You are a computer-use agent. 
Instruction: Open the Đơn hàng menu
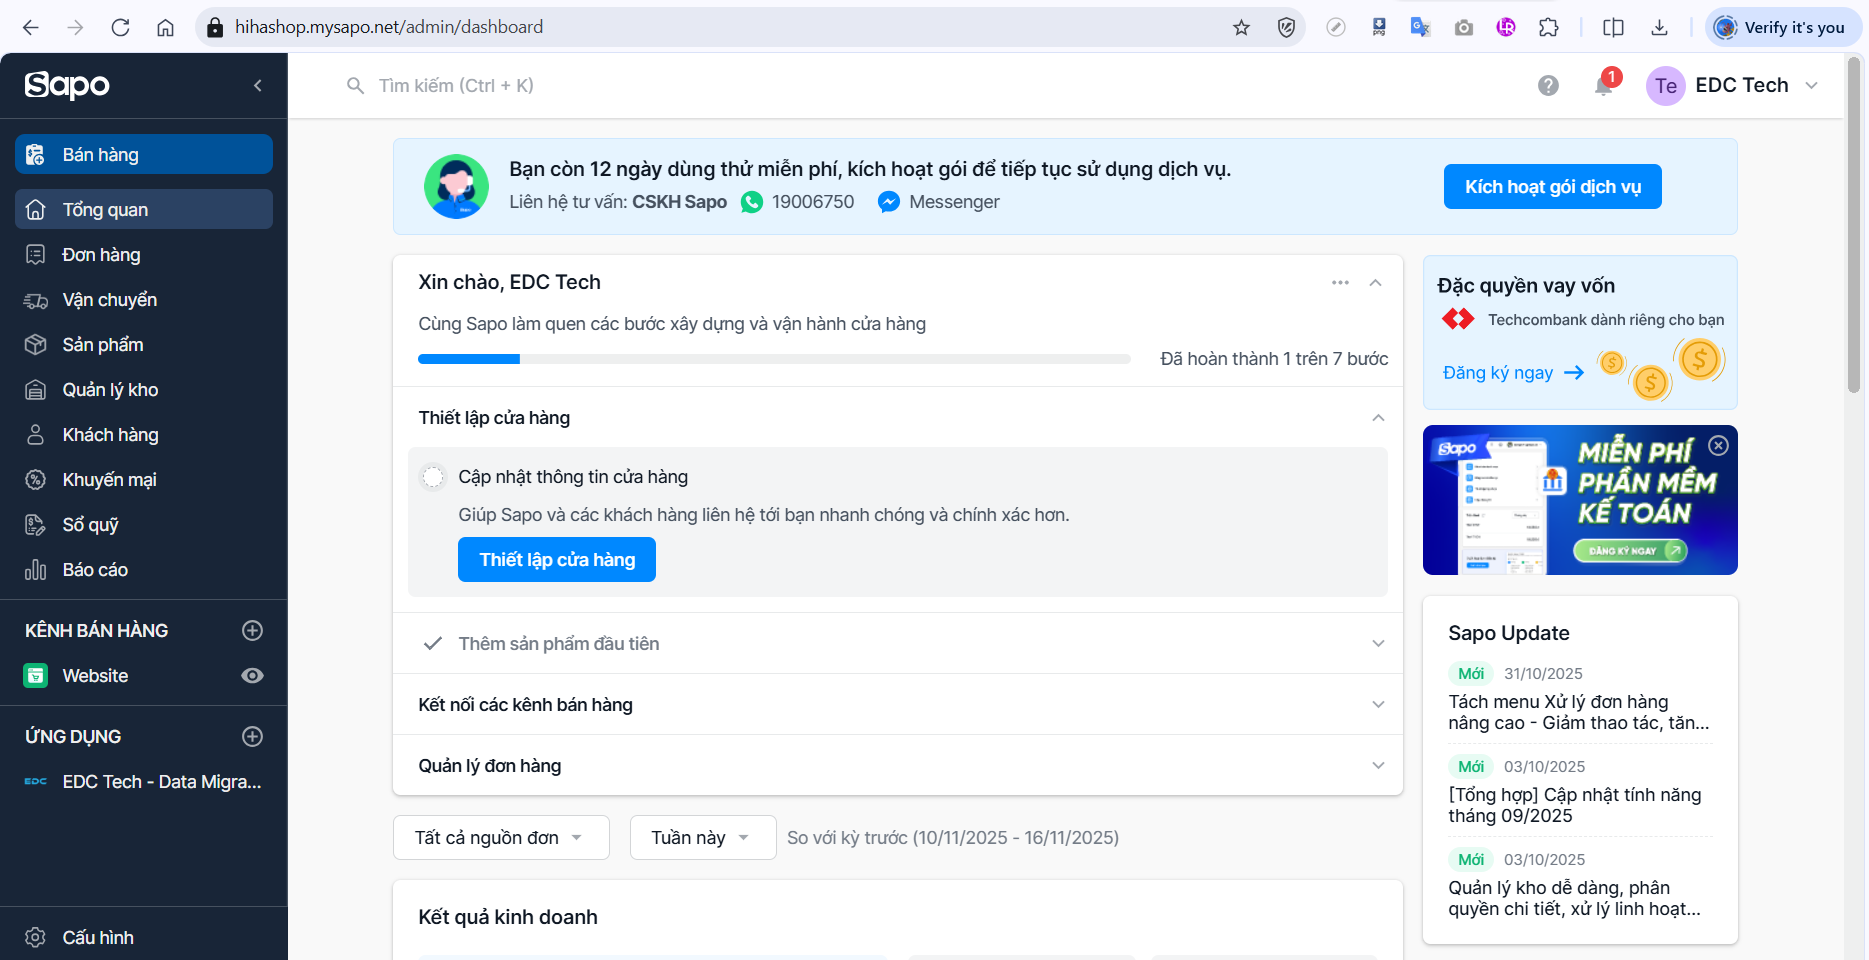tap(144, 255)
